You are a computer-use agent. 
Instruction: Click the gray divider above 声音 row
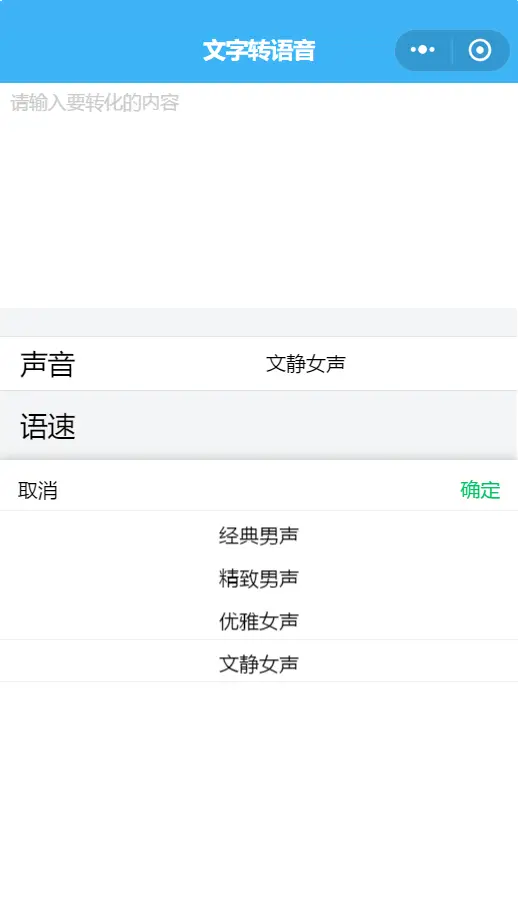[259, 322]
